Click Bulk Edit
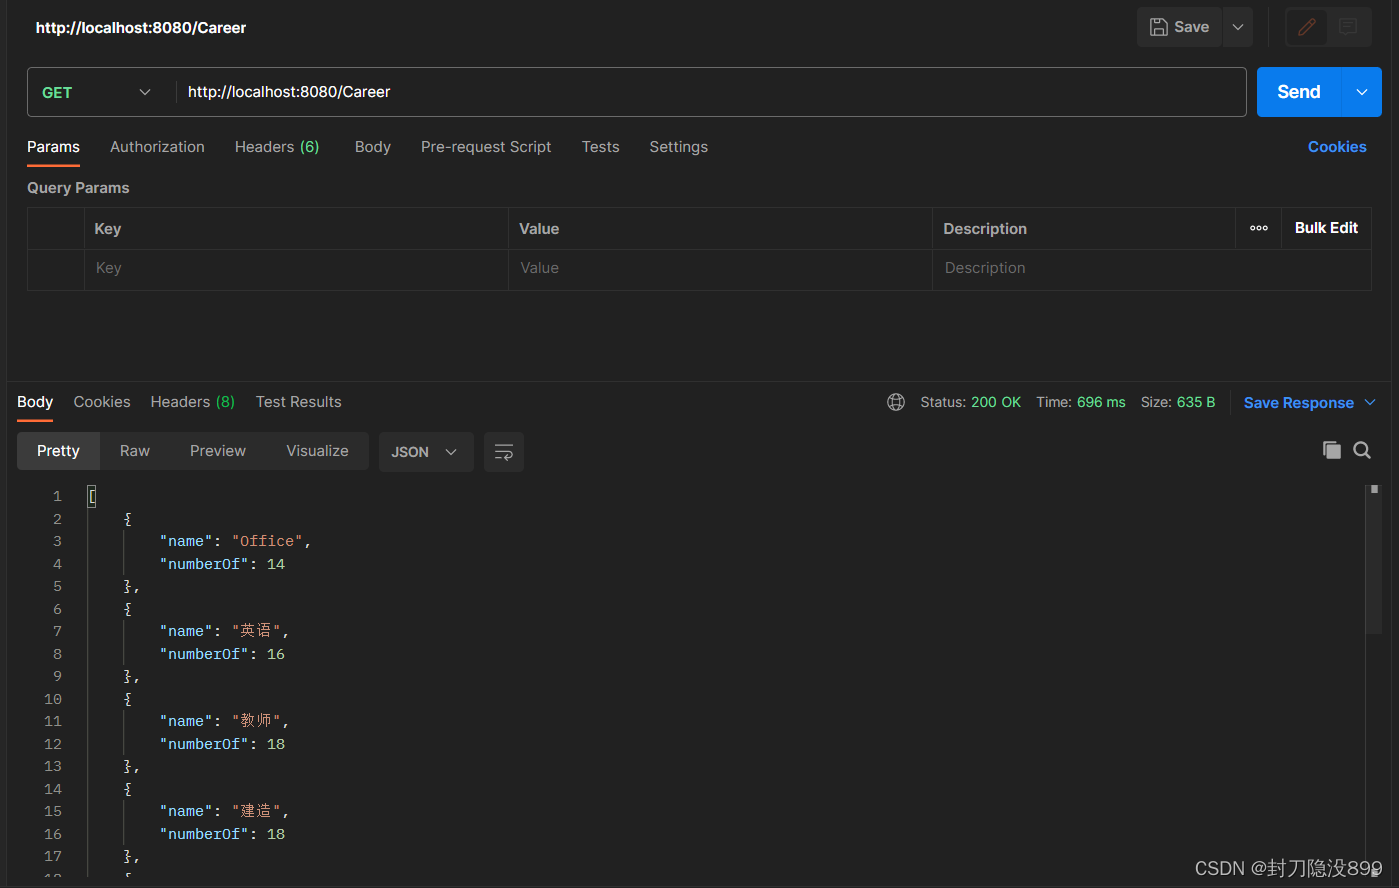The image size is (1399, 888). tap(1326, 228)
